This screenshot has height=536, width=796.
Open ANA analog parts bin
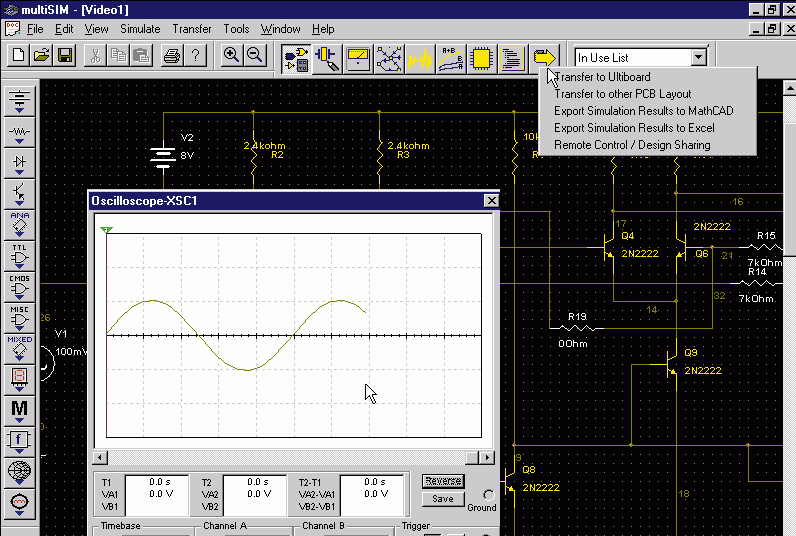[19, 225]
